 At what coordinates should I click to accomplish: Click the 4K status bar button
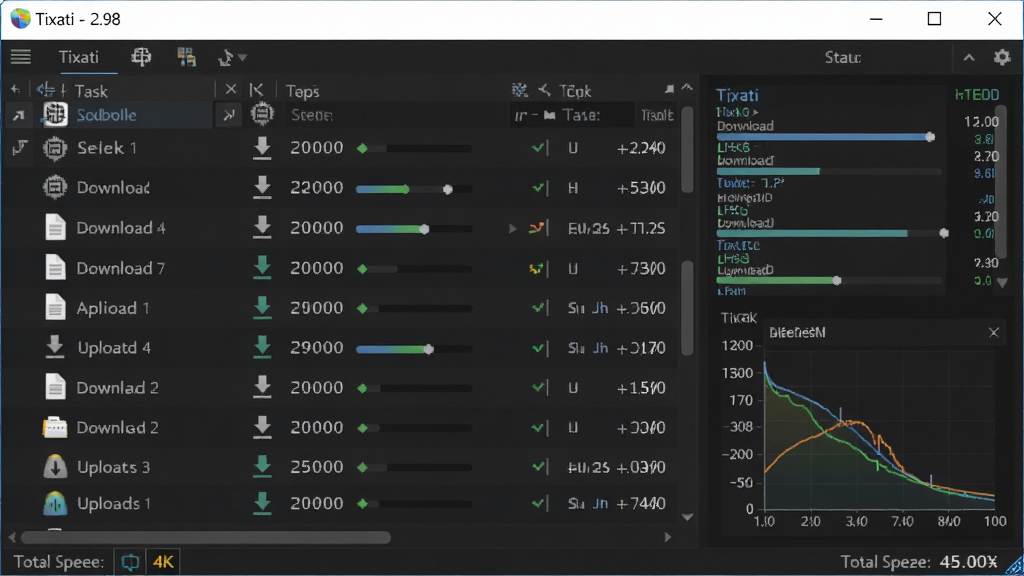[x=163, y=562]
